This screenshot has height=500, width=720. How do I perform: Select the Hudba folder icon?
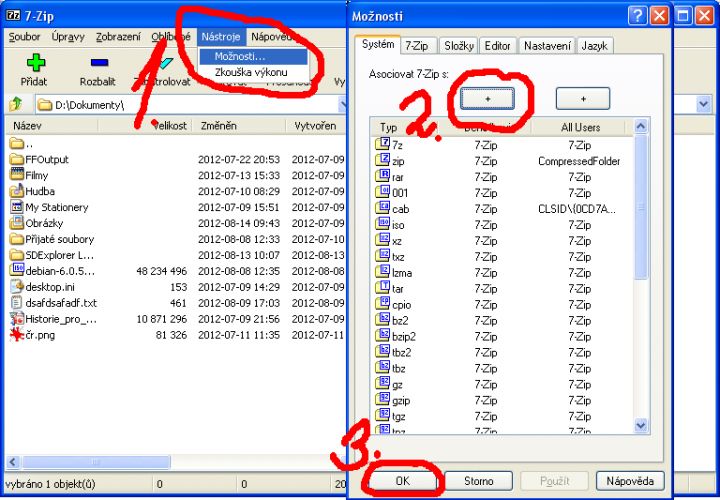click(x=17, y=191)
